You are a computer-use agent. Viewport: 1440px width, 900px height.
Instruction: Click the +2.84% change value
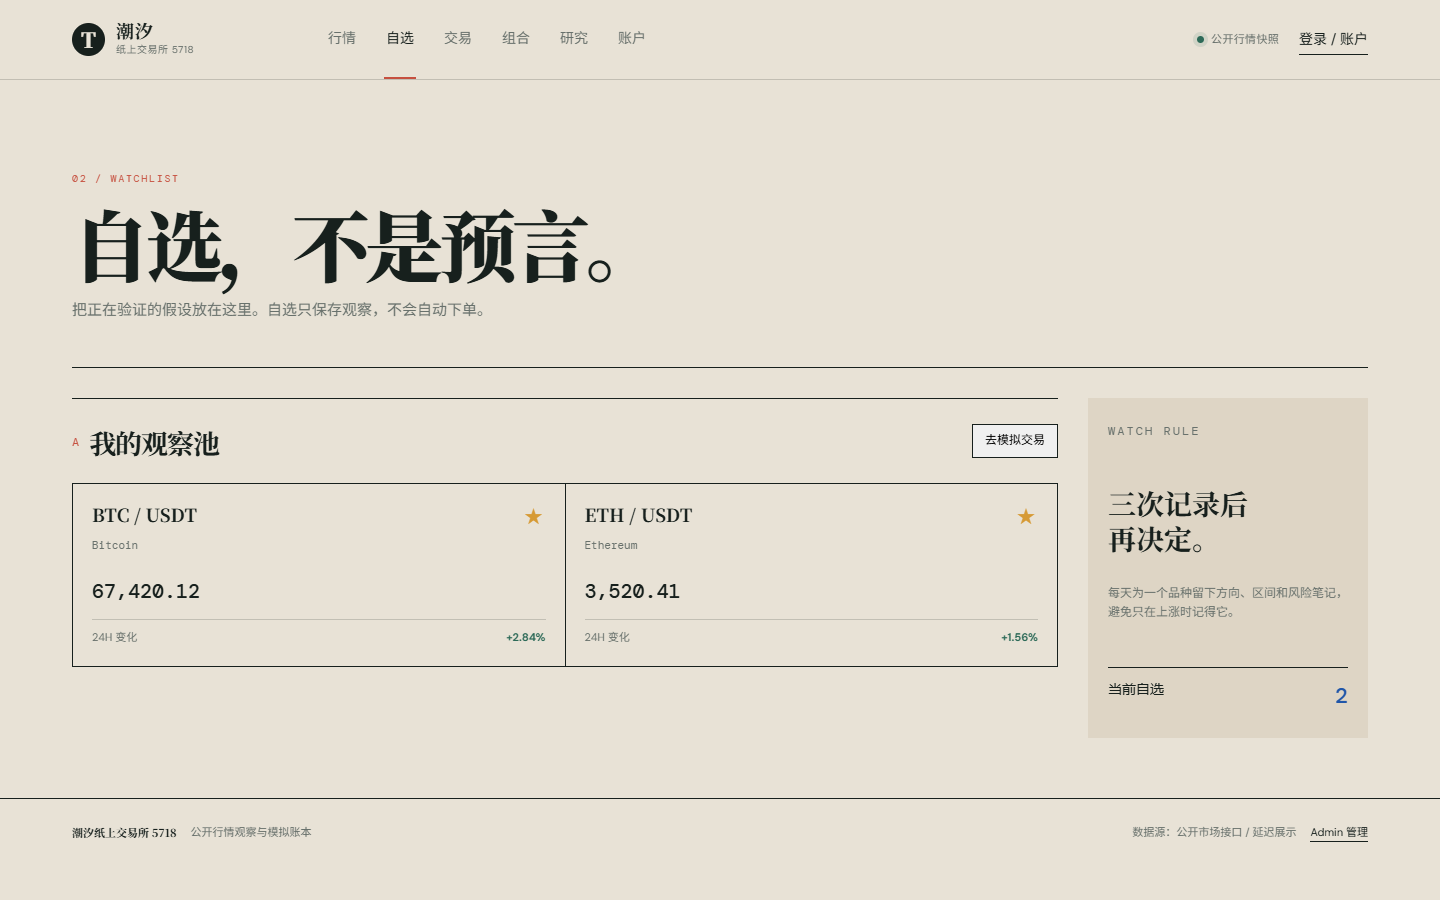point(526,637)
